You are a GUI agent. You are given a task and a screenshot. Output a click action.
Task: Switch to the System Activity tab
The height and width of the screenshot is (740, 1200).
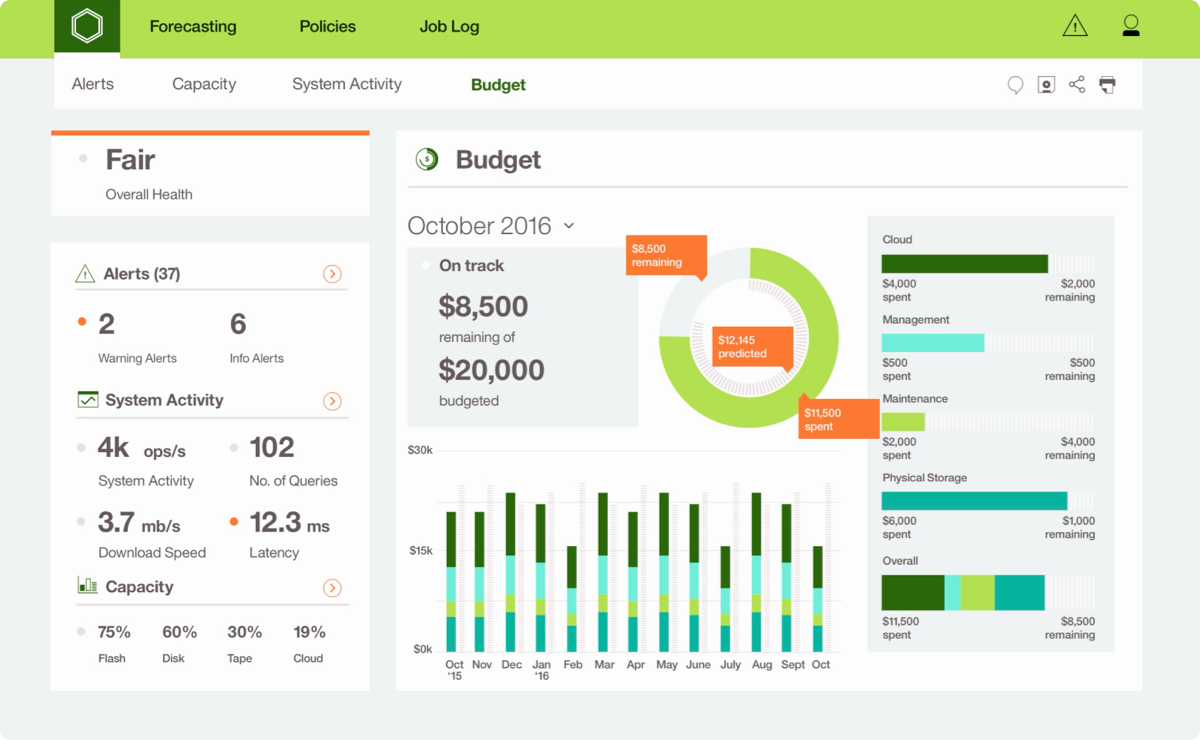click(x=347, y=84)
